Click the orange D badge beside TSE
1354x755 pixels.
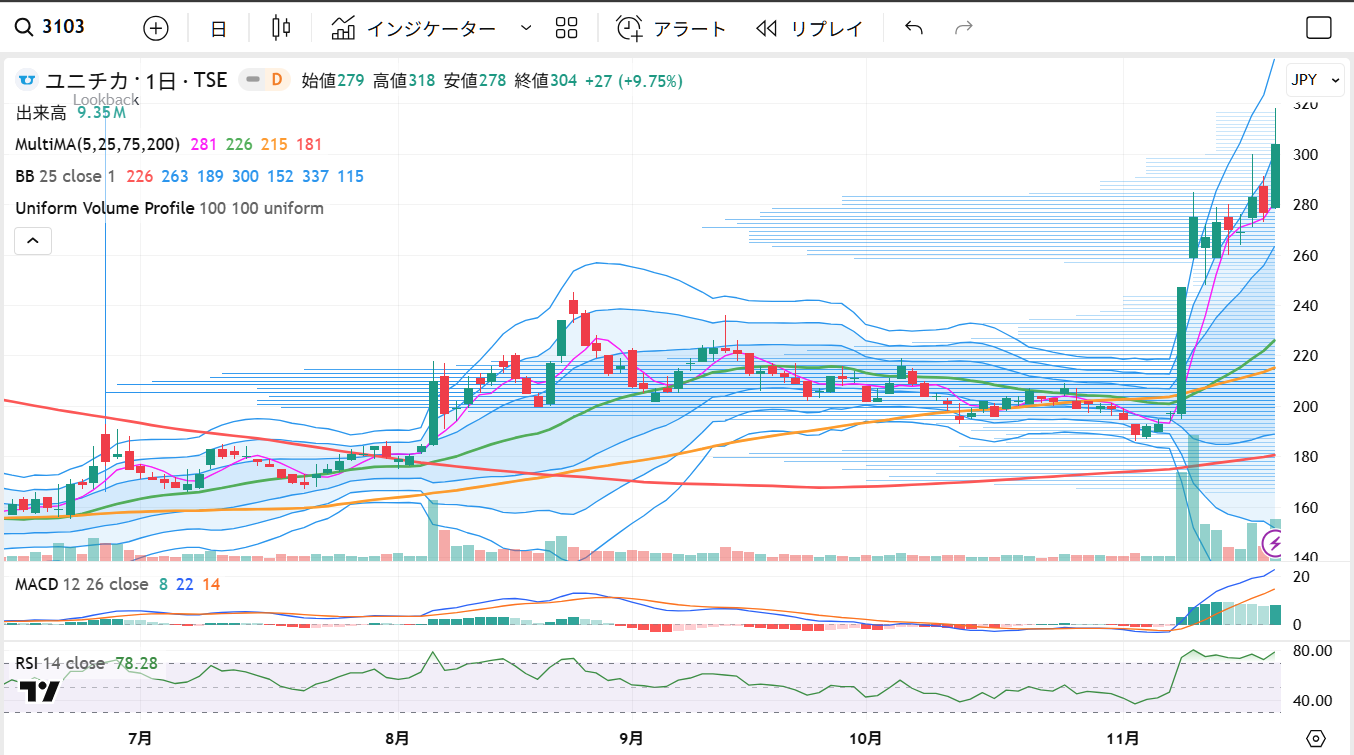[277, 80]
